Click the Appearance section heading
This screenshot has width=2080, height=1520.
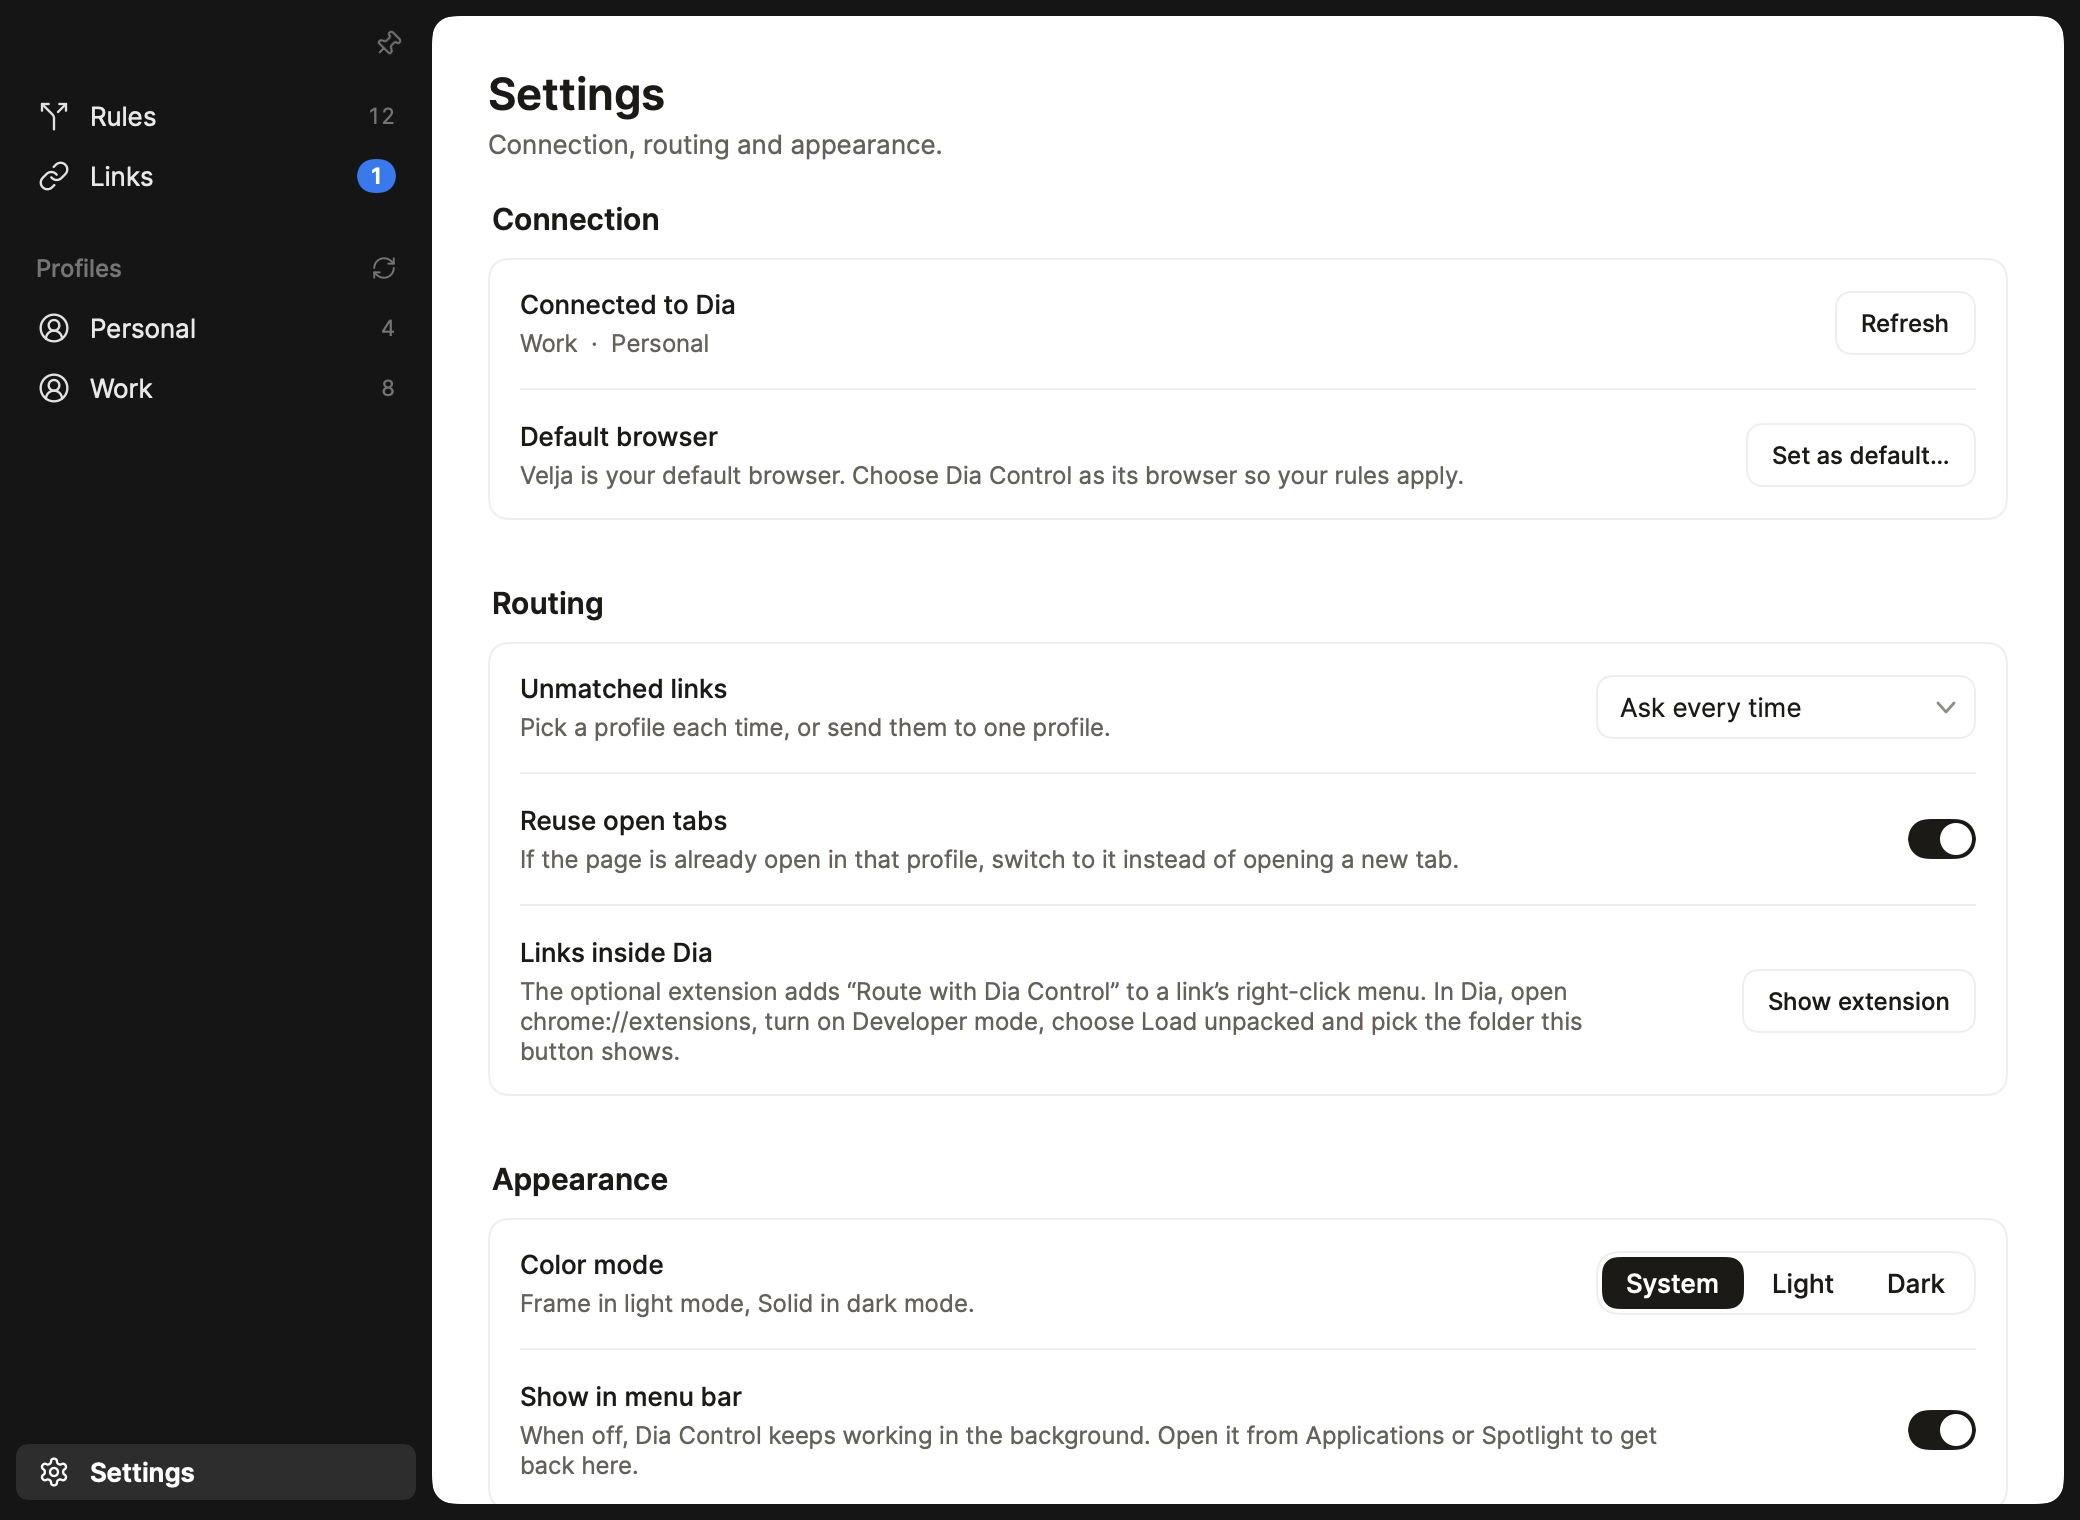579,1179
